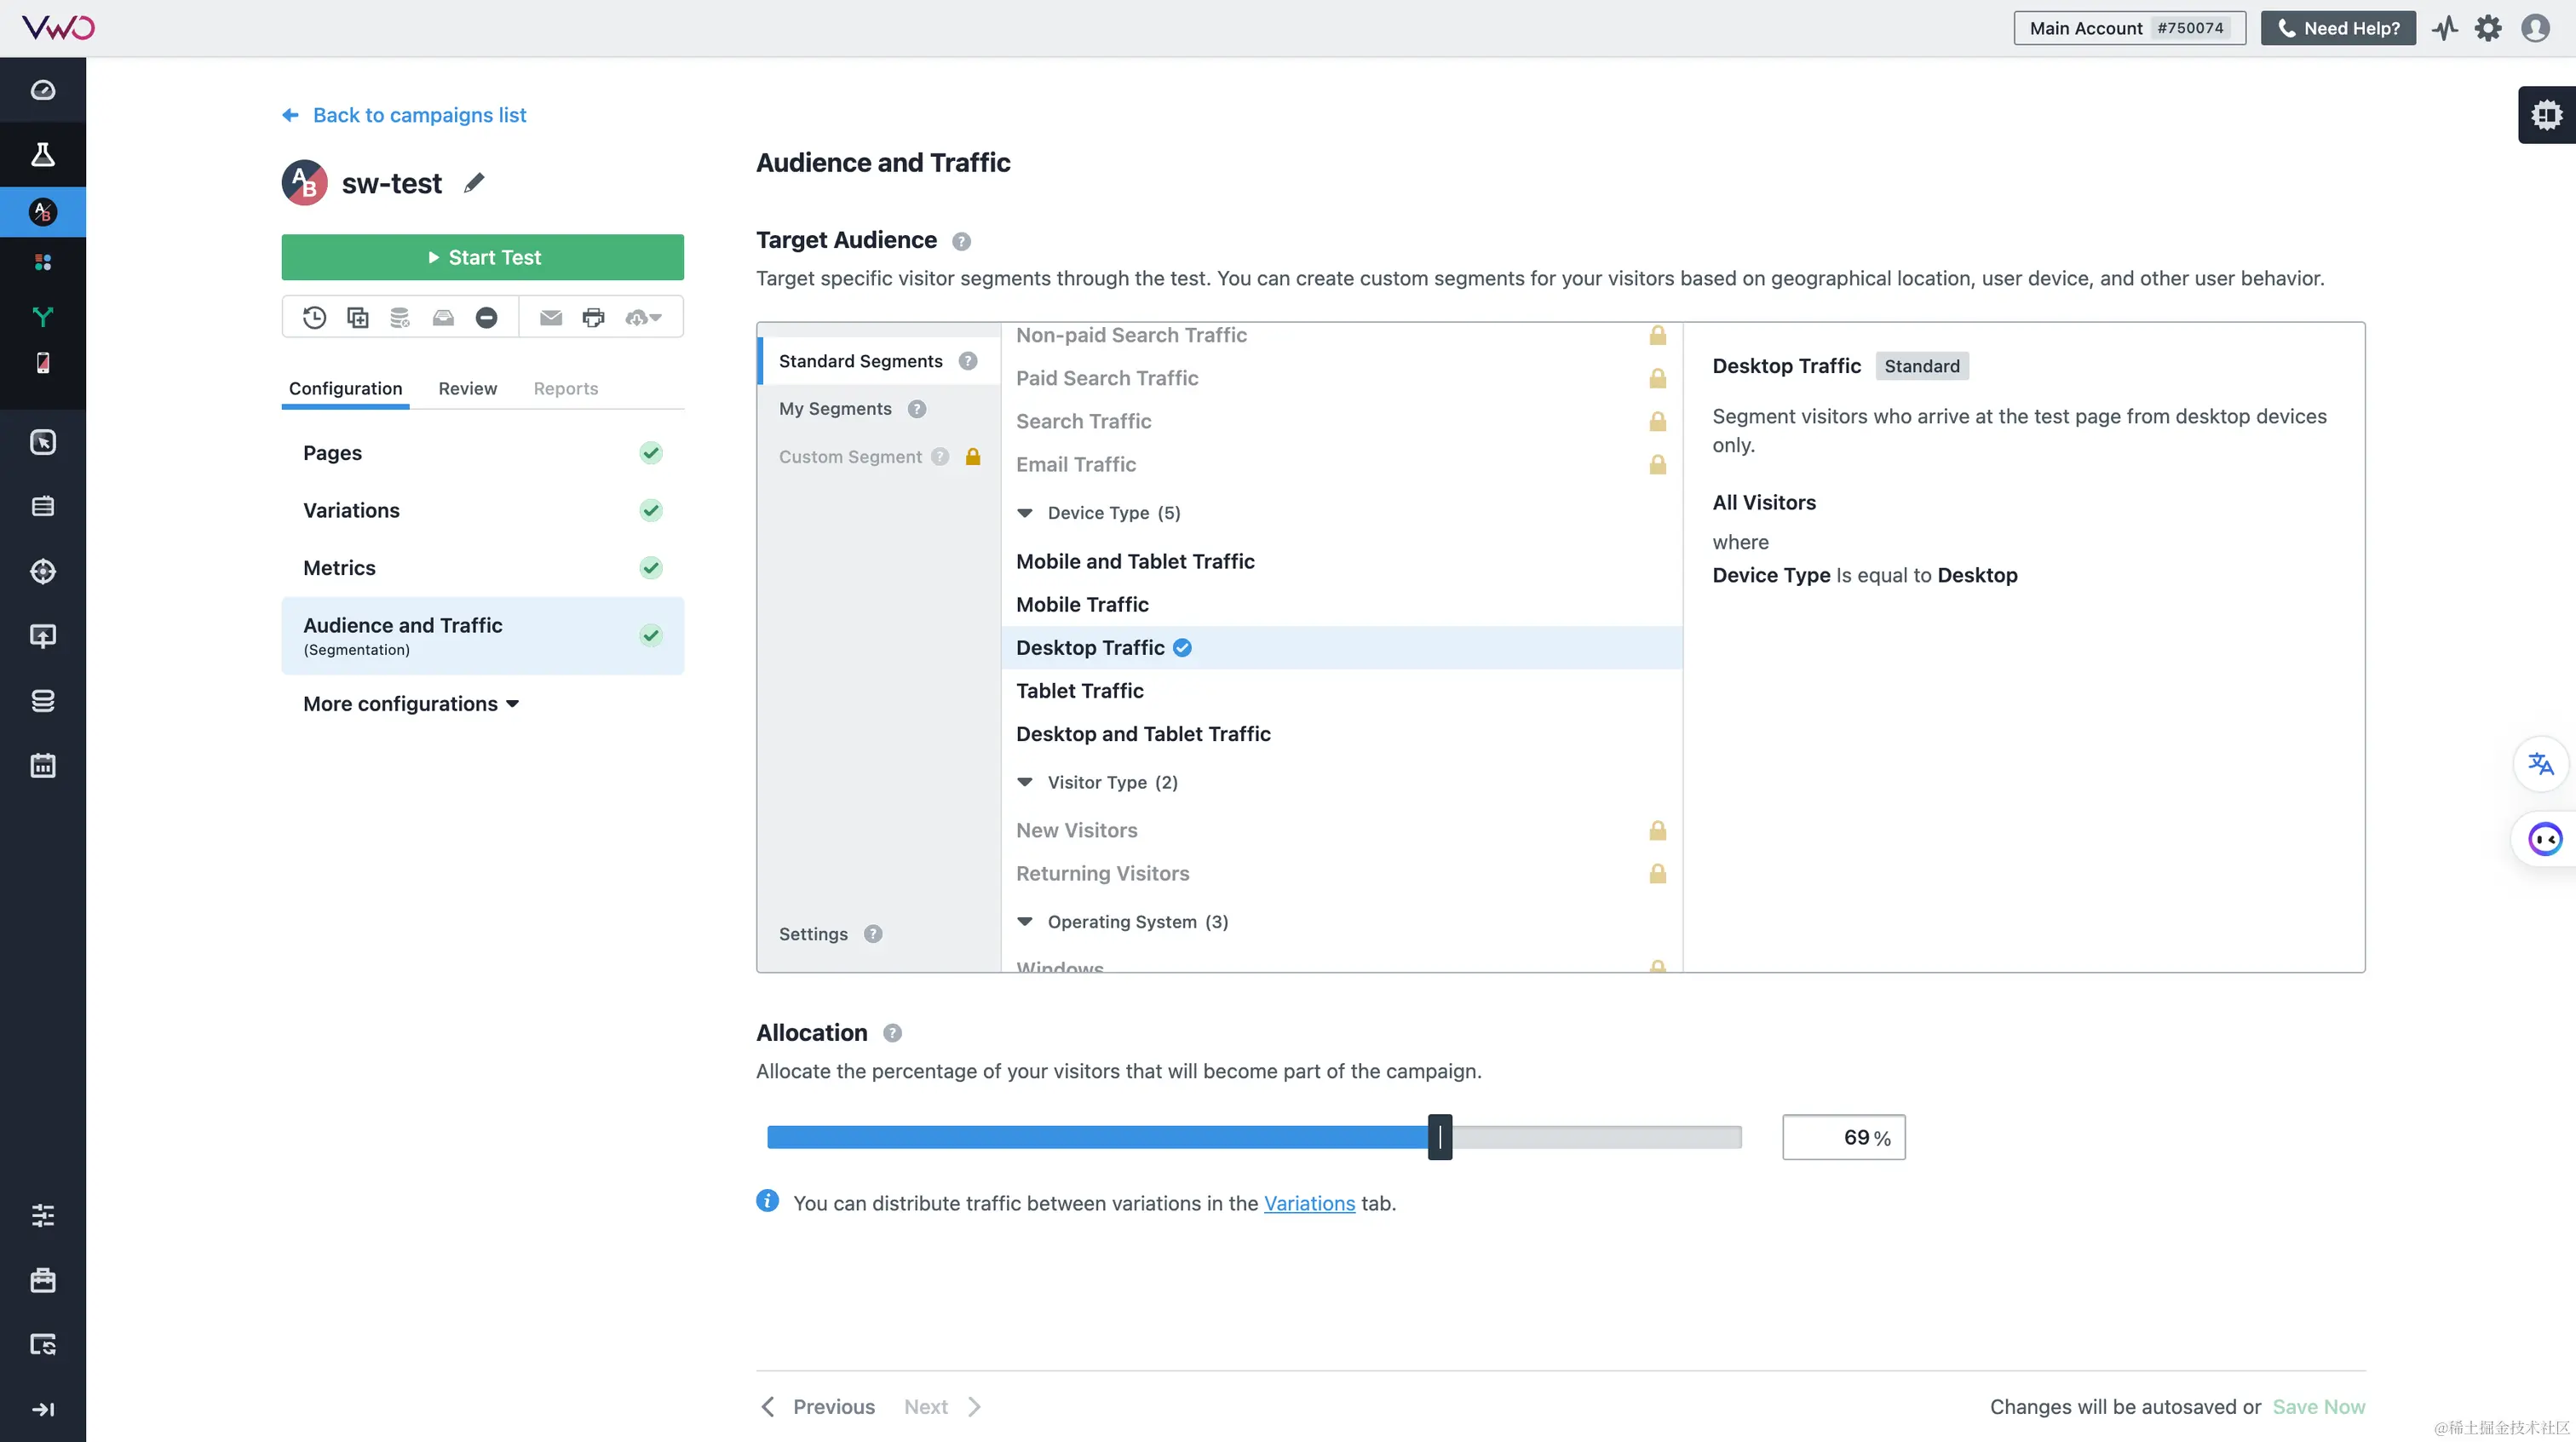2576x1442 pixels.
Task: Collapse the Visitor Type group
Action: (x=1025, y=782)
